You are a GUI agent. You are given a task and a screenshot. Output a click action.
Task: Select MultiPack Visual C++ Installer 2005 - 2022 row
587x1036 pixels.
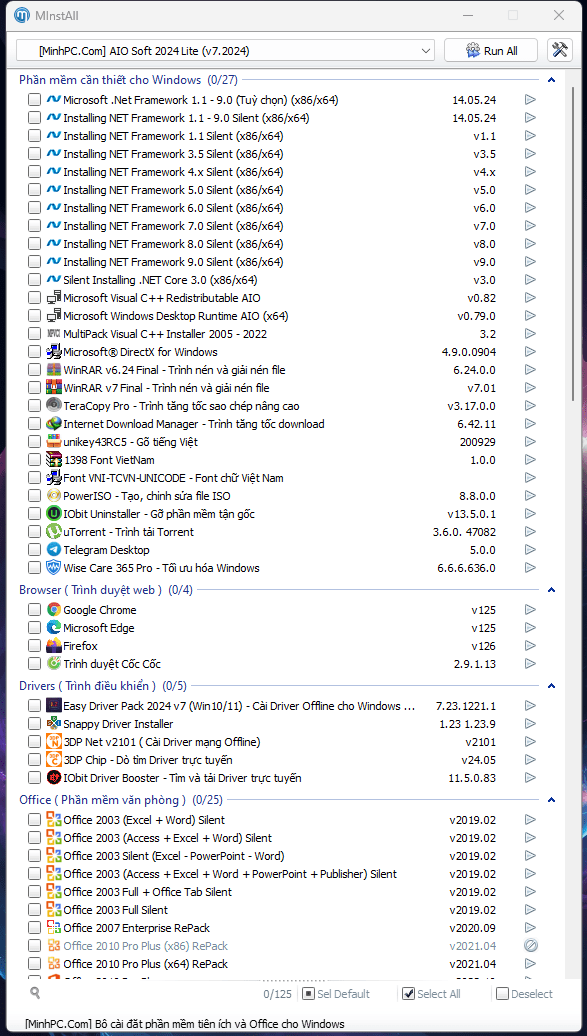283,334
